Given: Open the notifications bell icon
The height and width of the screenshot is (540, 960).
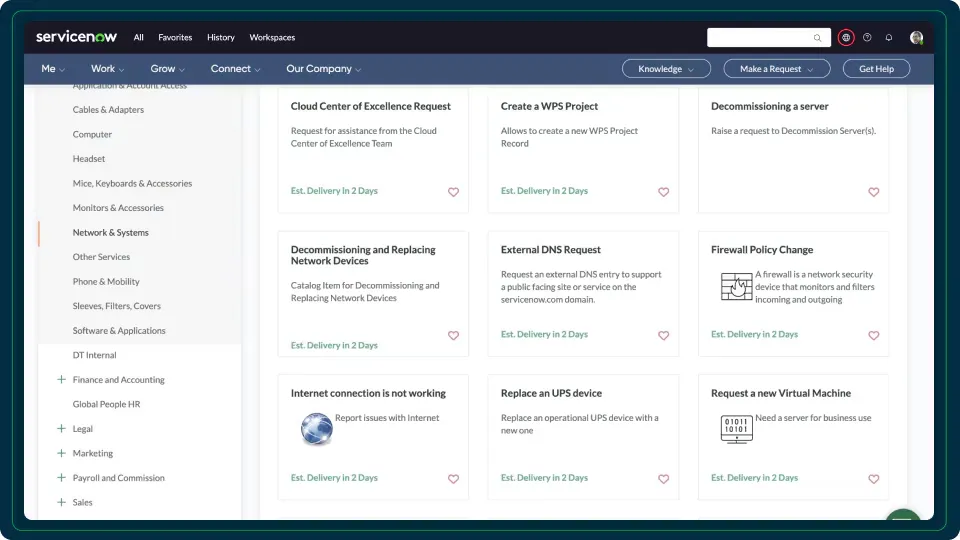Looking at the screenshot, I should coord(889,38).
